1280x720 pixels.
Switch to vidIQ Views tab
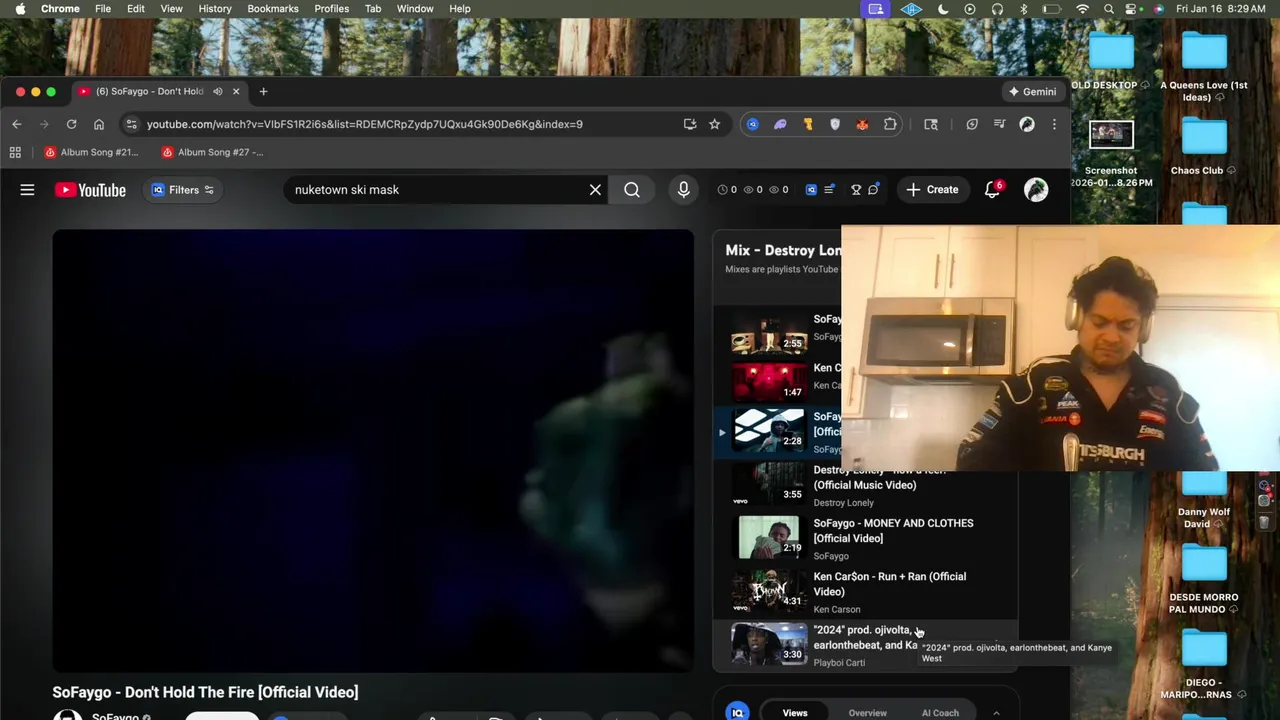click(x=795, y=713)
